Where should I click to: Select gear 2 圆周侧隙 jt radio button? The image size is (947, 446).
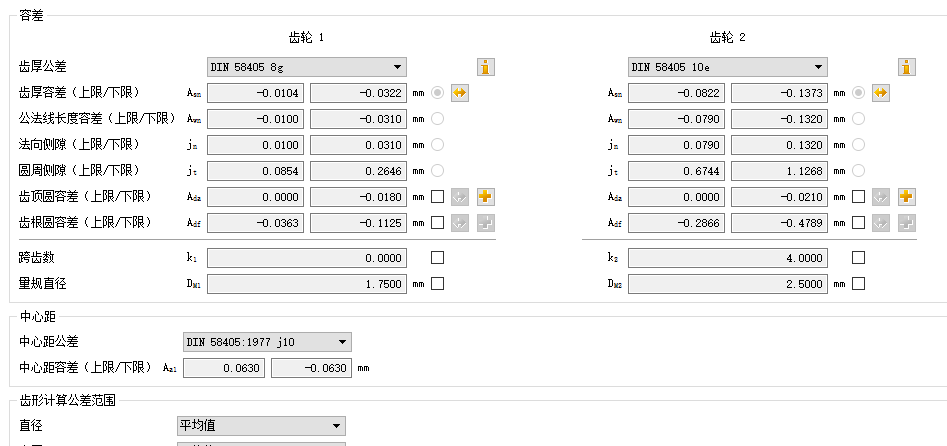point(858,171)
